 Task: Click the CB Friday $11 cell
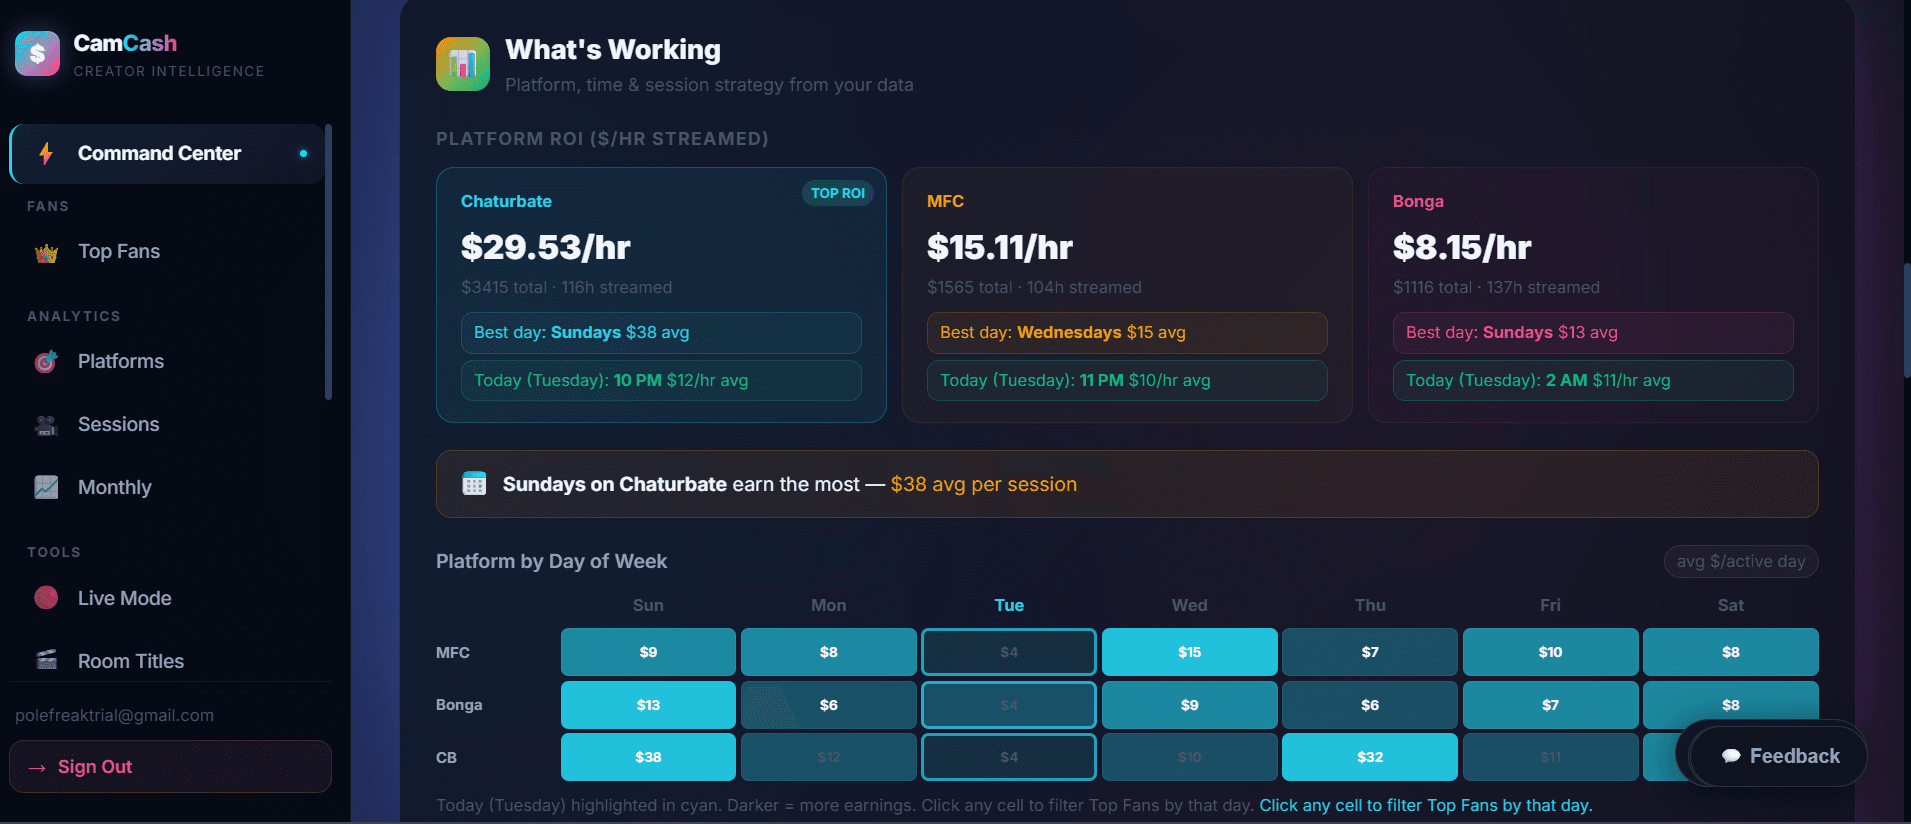click(x=1550, y=757)
